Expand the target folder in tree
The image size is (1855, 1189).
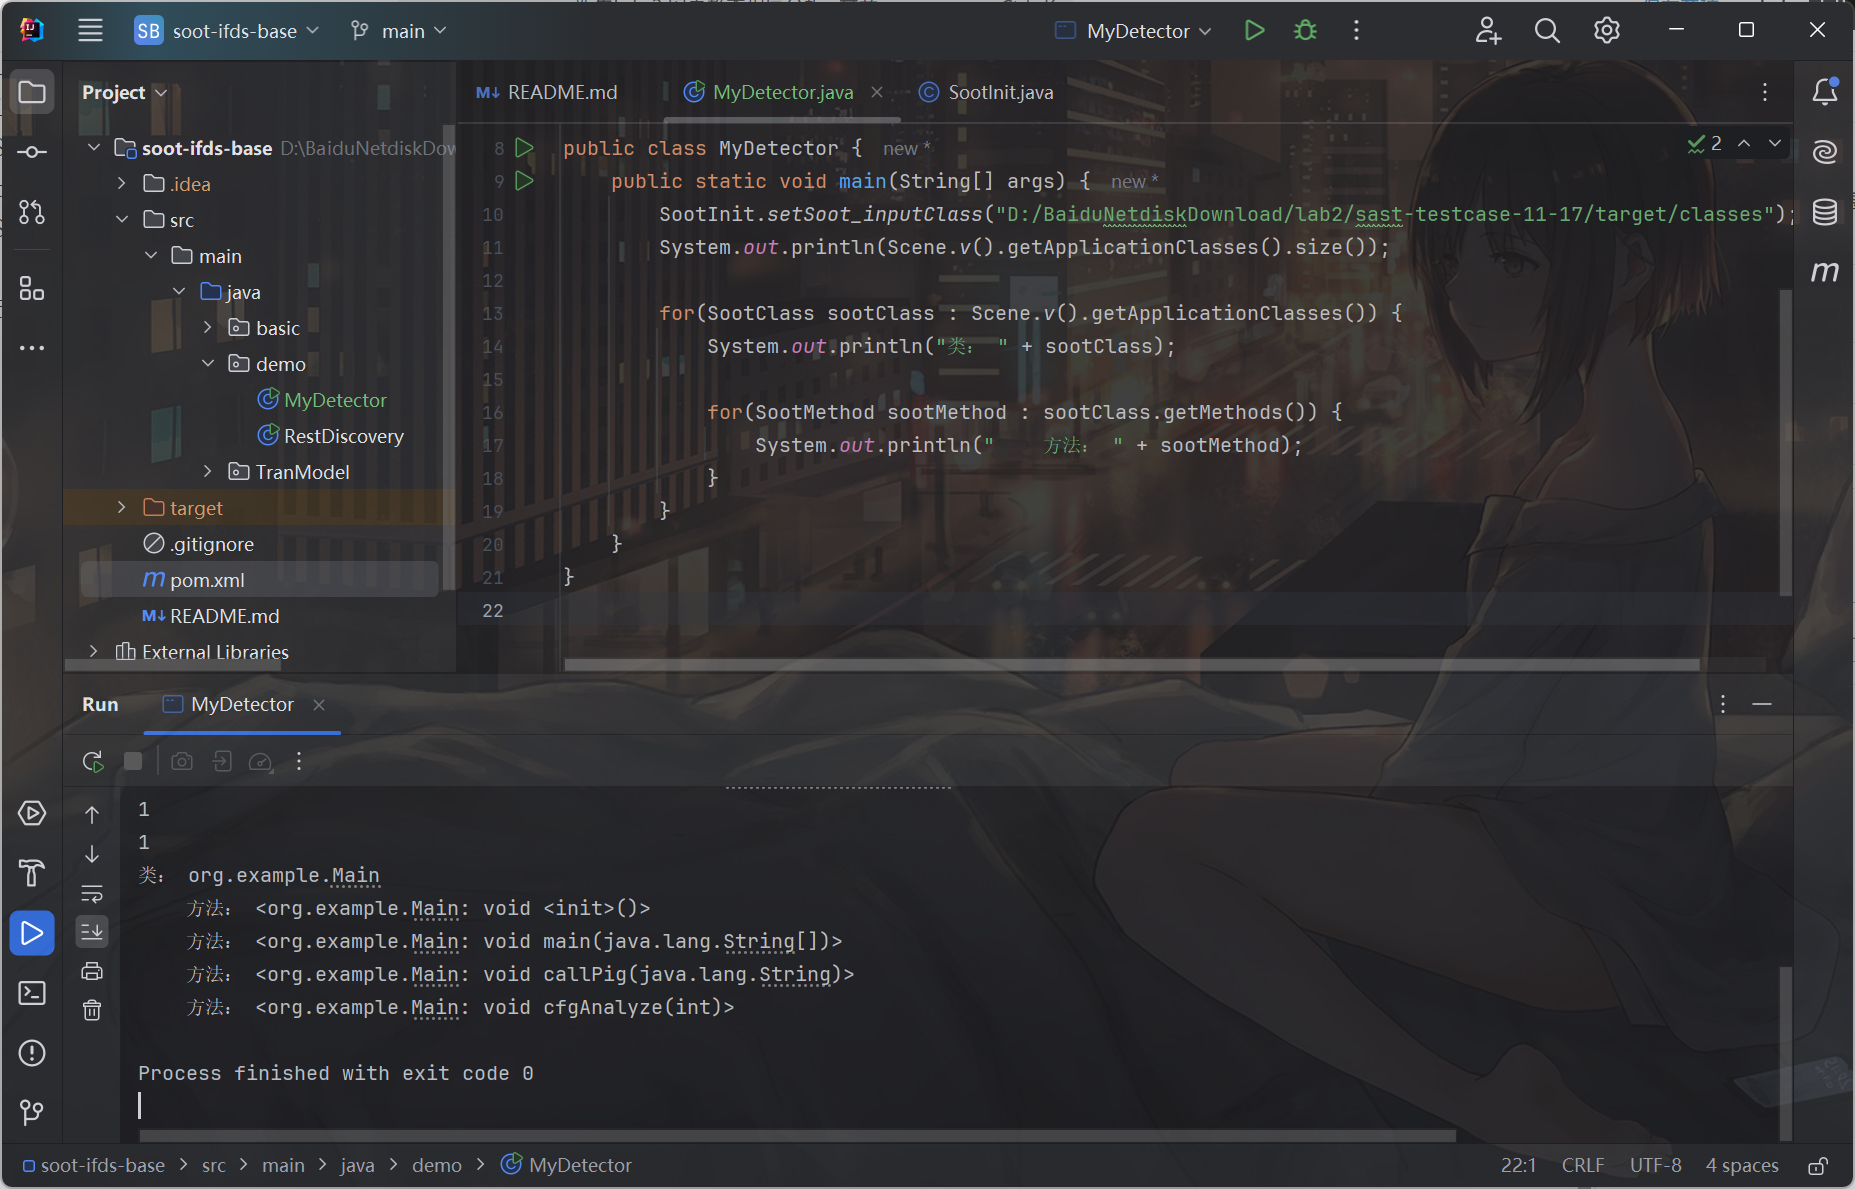122,508
